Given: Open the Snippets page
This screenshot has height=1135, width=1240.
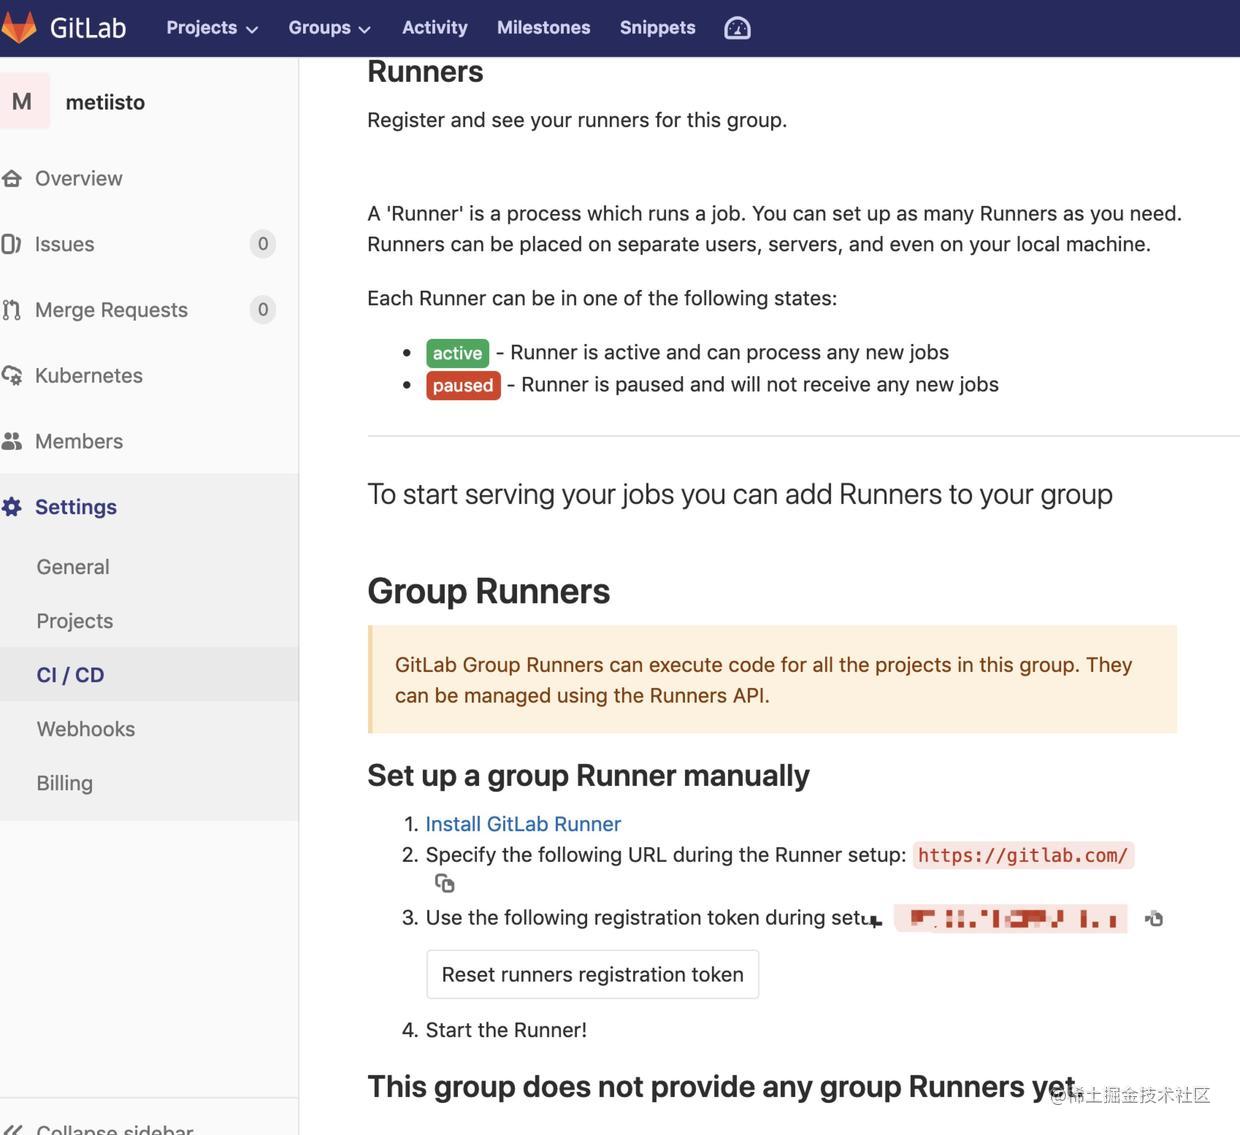Looking at the screenshot, I should pyautogui.click(x=657, y=27).
